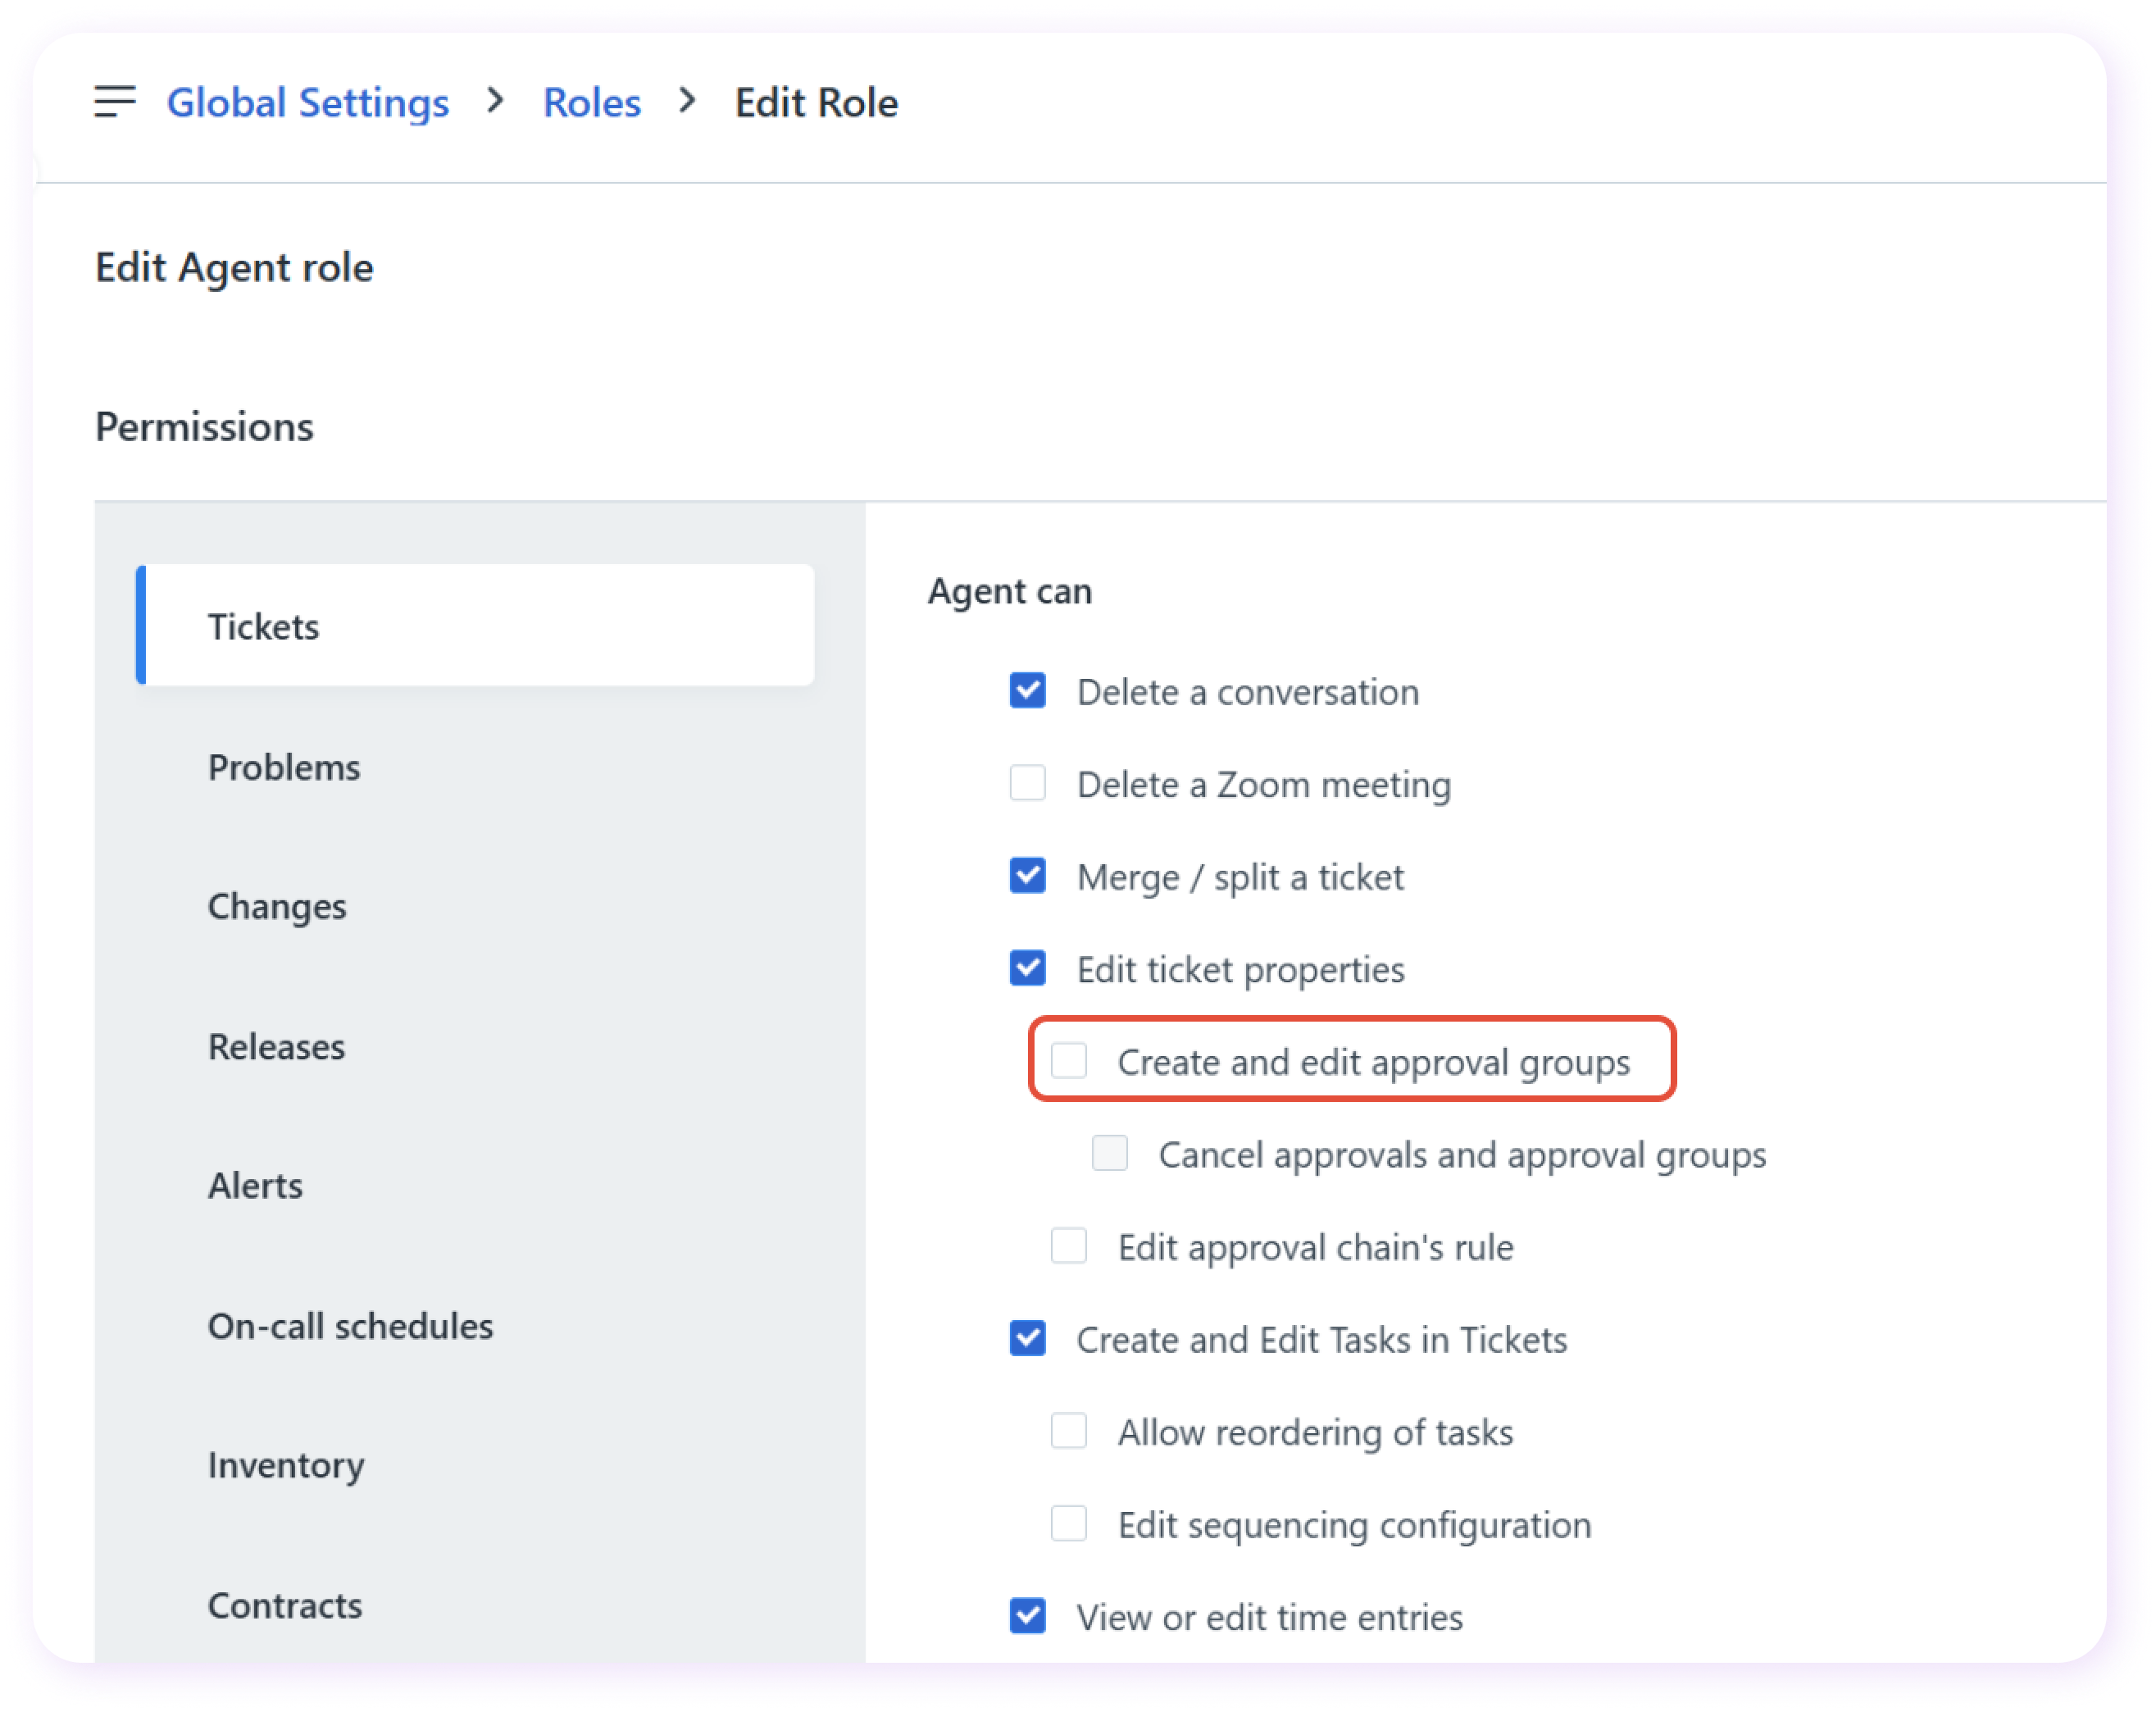The image size is (2156, 1712).
Task: Toggle Merge / split a ticket checkbox
Action: tap(1027, 876)
